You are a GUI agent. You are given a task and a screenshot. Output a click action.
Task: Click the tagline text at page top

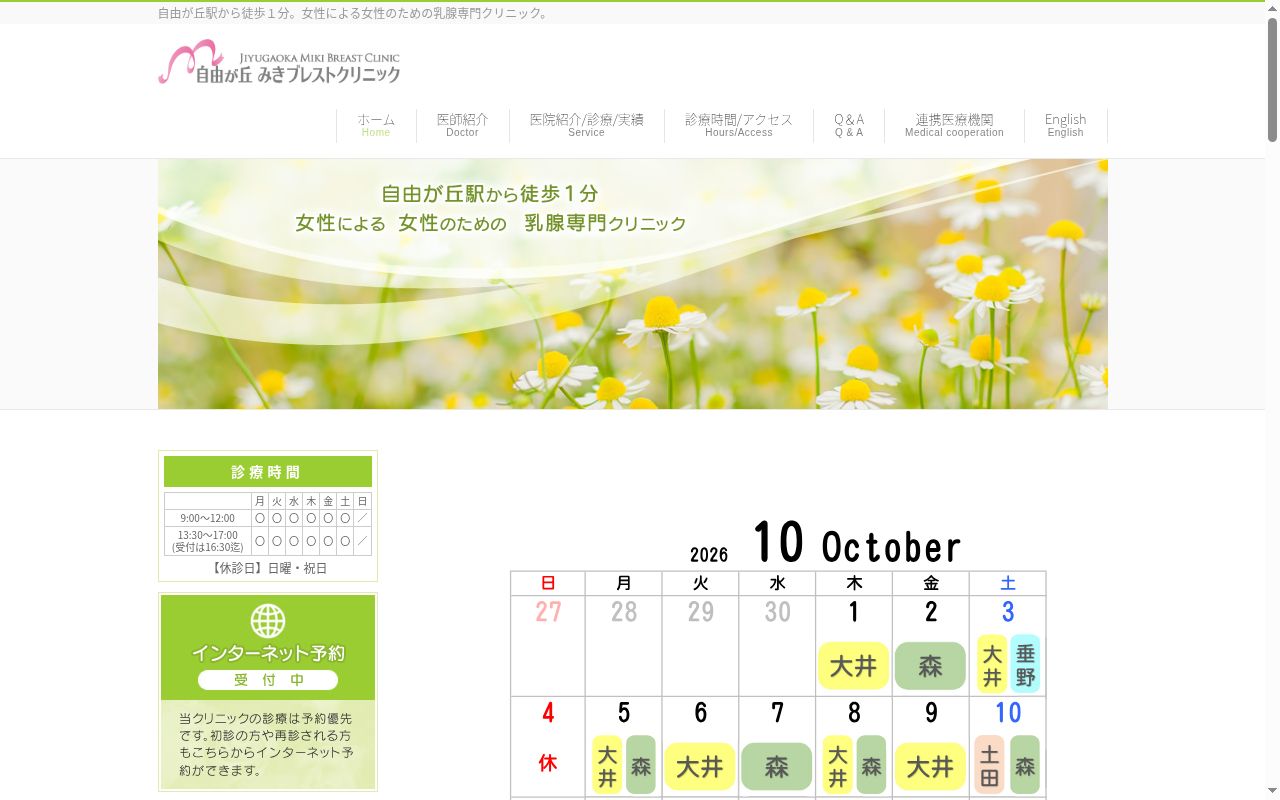click(353, 13)
